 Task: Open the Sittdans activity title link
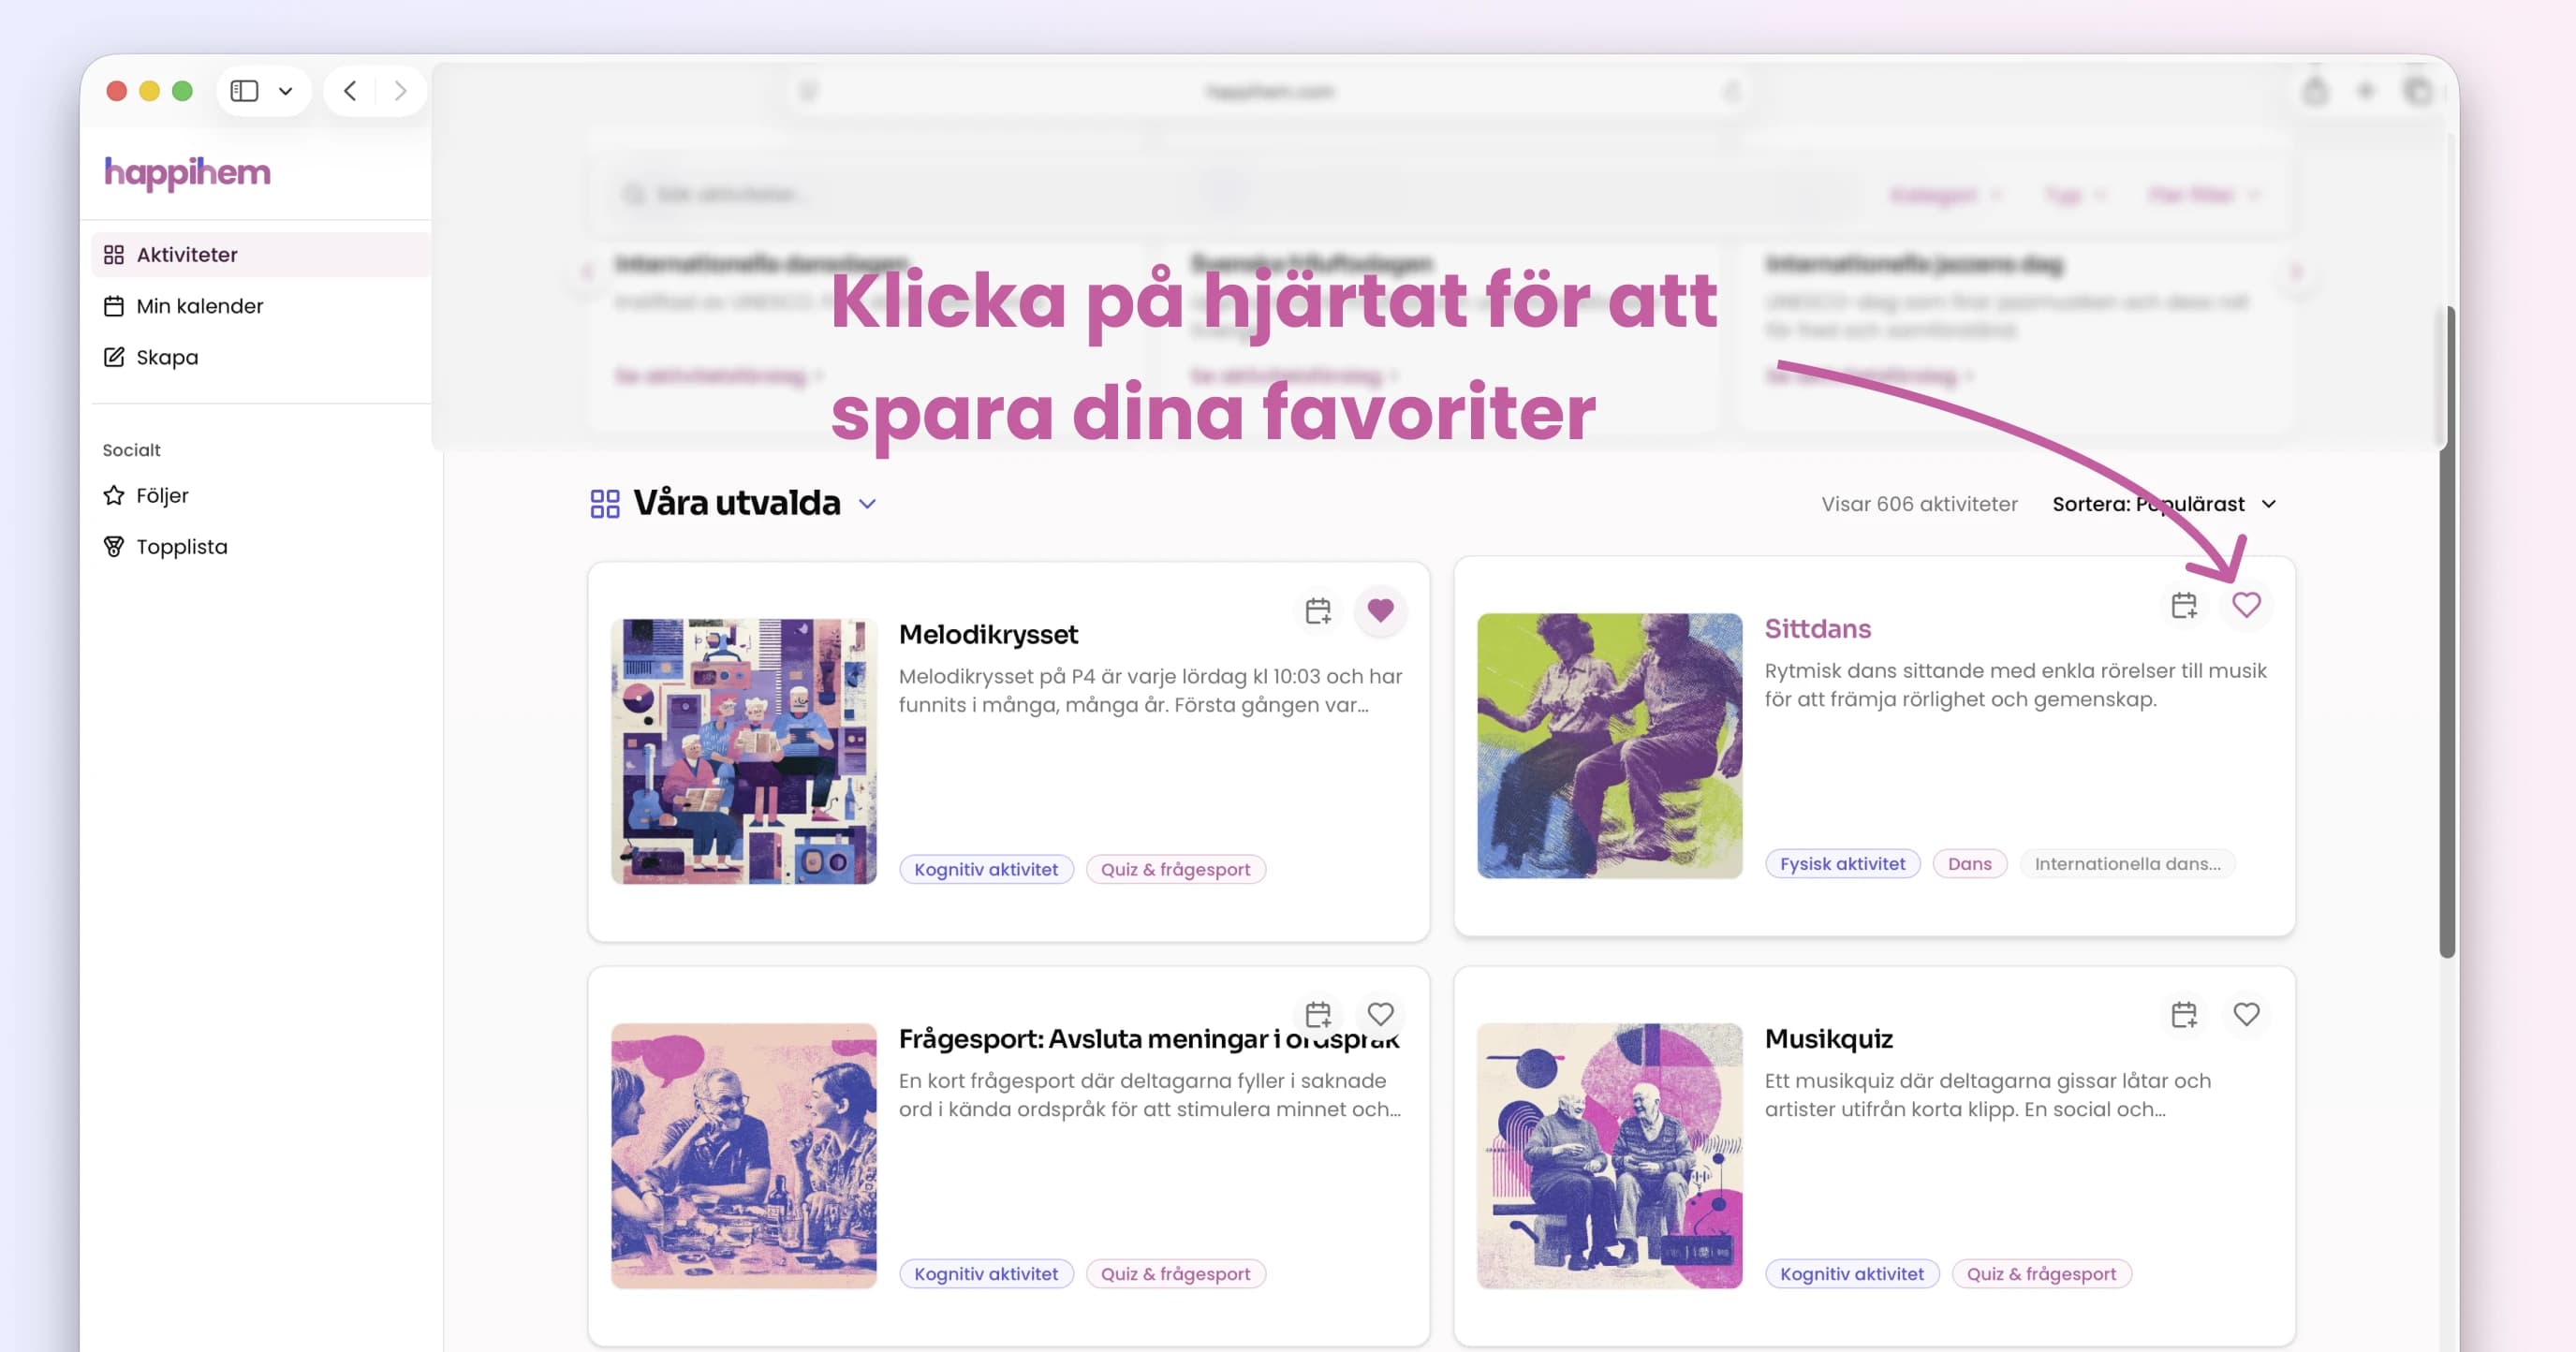[1817, 629]
